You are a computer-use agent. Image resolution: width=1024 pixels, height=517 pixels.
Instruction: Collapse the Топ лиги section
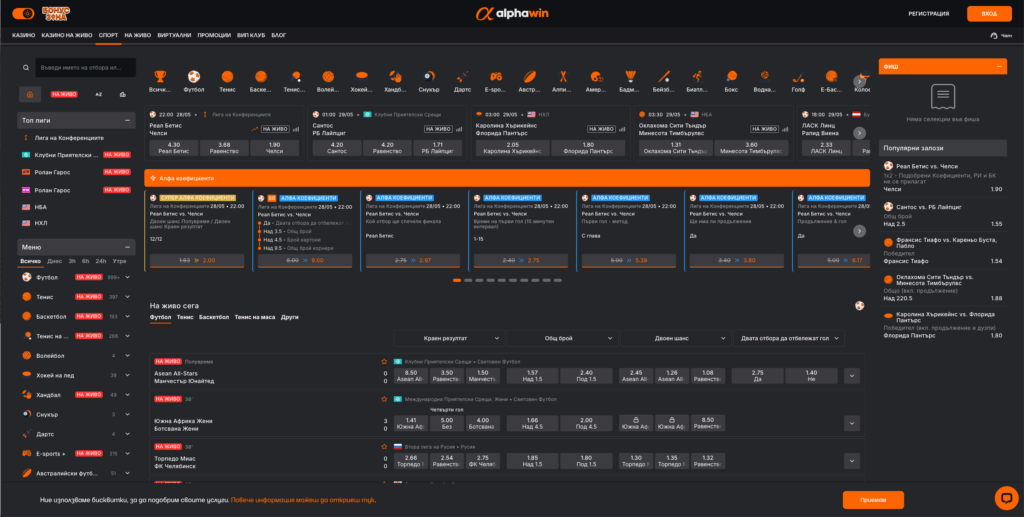point(127,120)
